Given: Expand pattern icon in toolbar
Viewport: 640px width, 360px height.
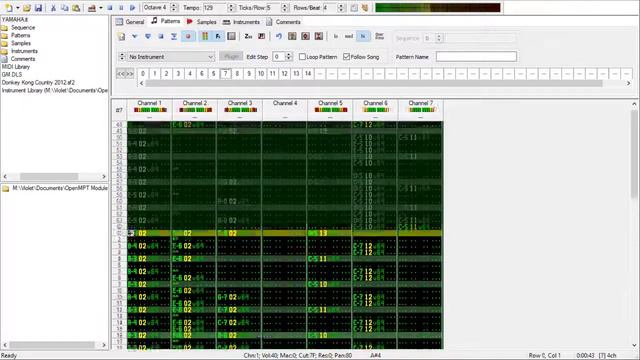Looking at the screenshot, I should [x=305, y=36].
